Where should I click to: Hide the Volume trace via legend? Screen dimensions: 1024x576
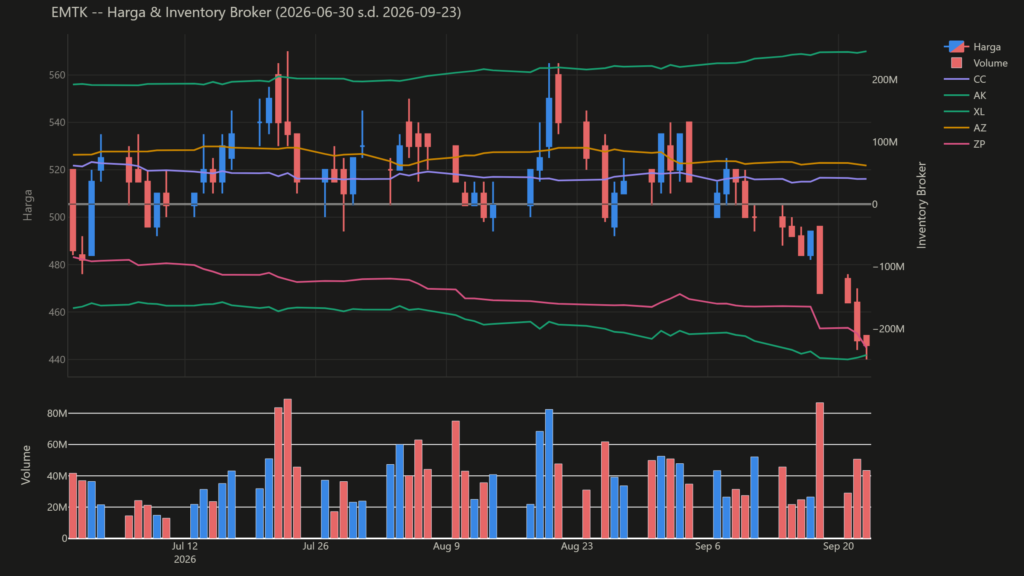(x=976, y=63)
